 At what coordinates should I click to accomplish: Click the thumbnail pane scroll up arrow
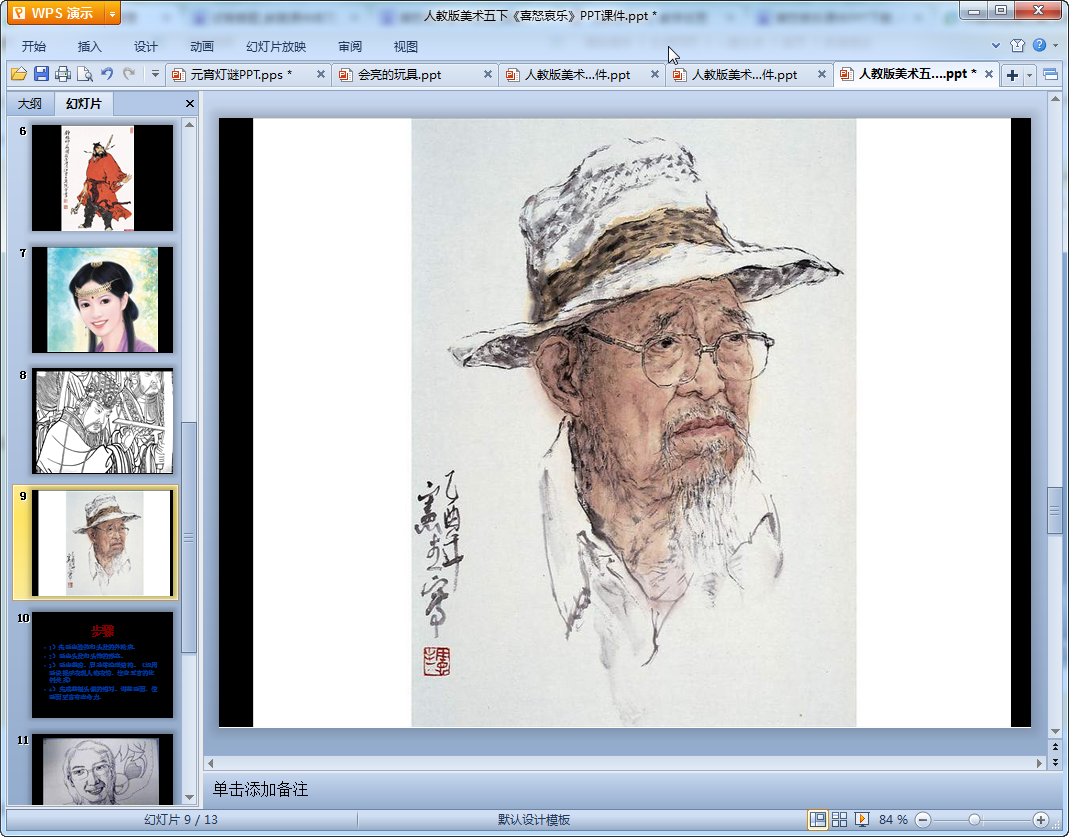click(190, 125)
